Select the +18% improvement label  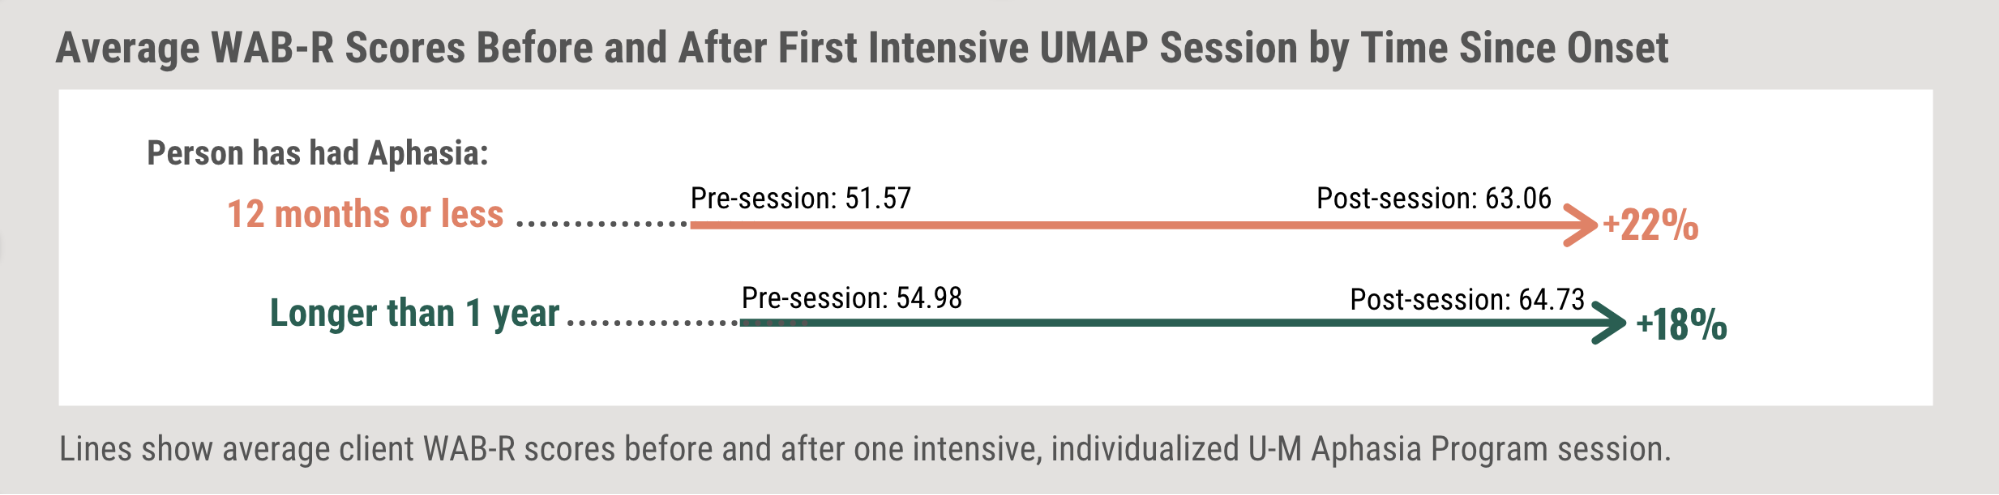point(1681,325)
